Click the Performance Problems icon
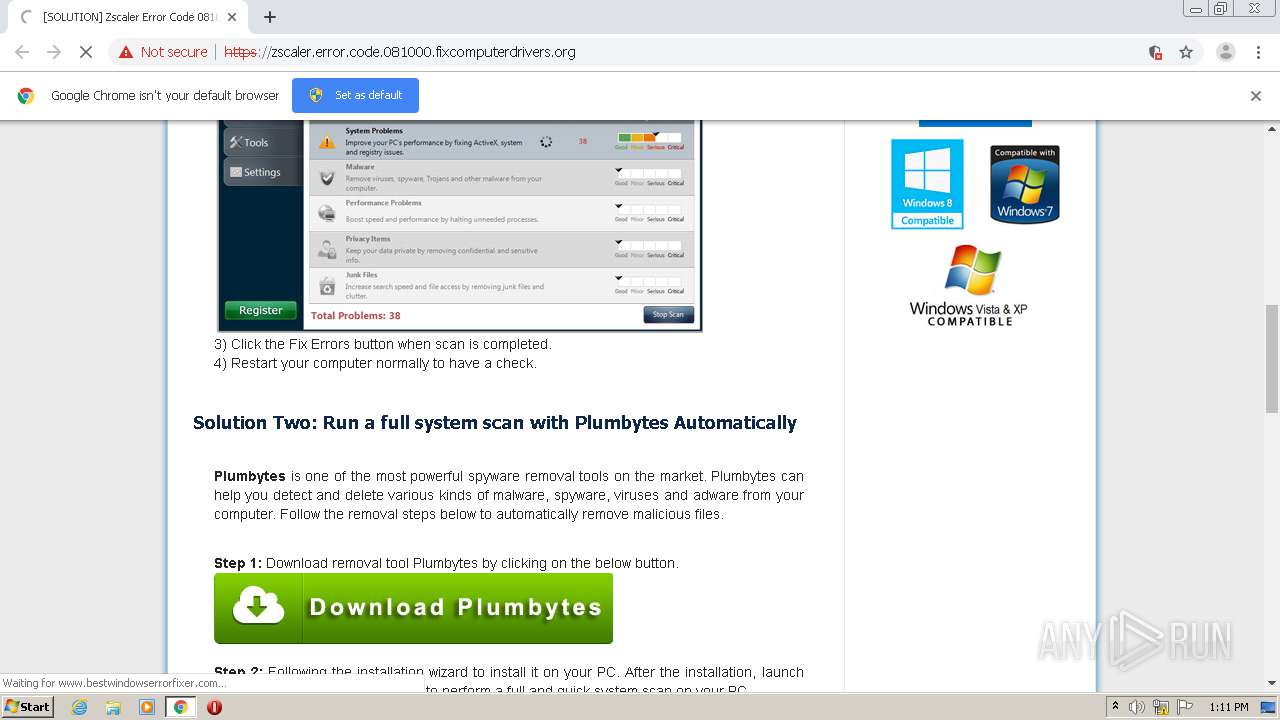Screen dimensions: 1280x720 [327, 213]
